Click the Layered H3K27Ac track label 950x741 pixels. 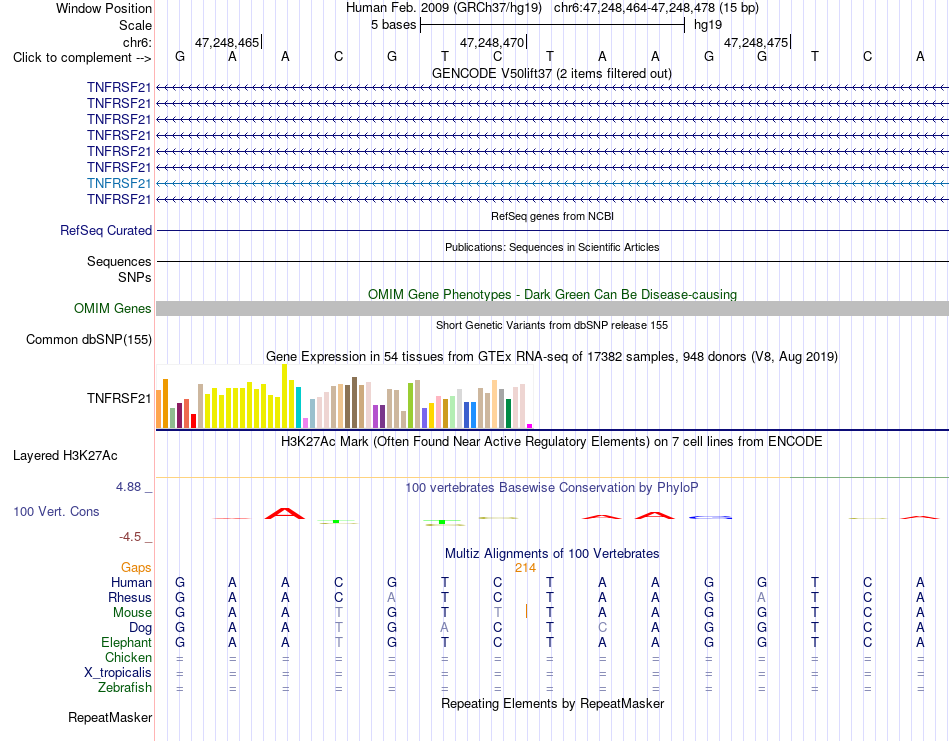coord(65,456)
